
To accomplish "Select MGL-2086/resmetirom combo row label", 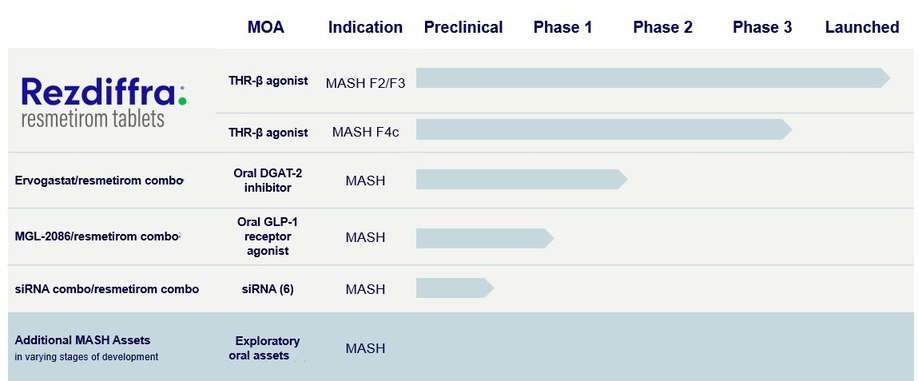I will click(x=97, y=236).
